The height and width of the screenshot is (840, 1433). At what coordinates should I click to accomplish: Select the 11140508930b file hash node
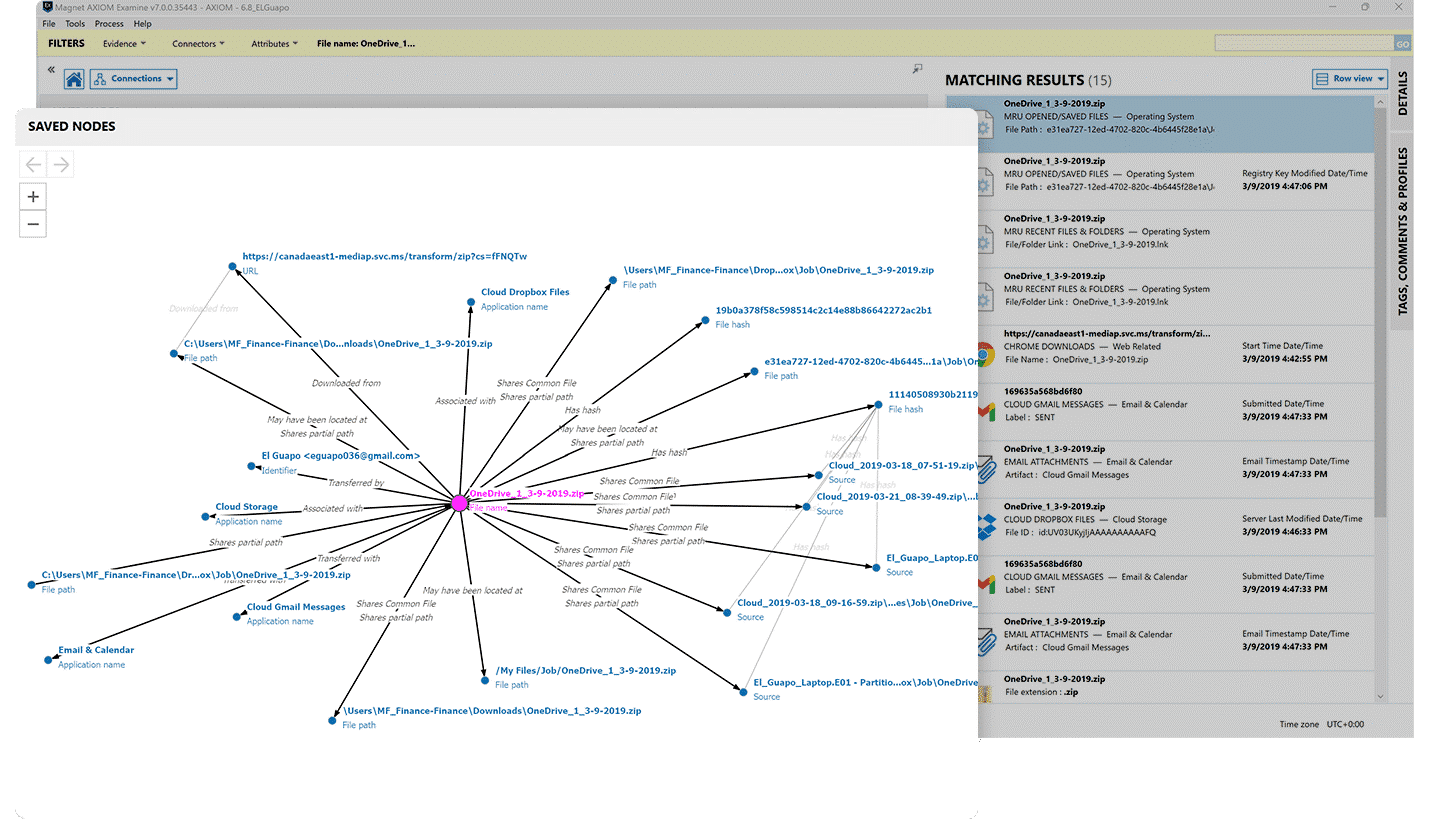coord(878,405)
